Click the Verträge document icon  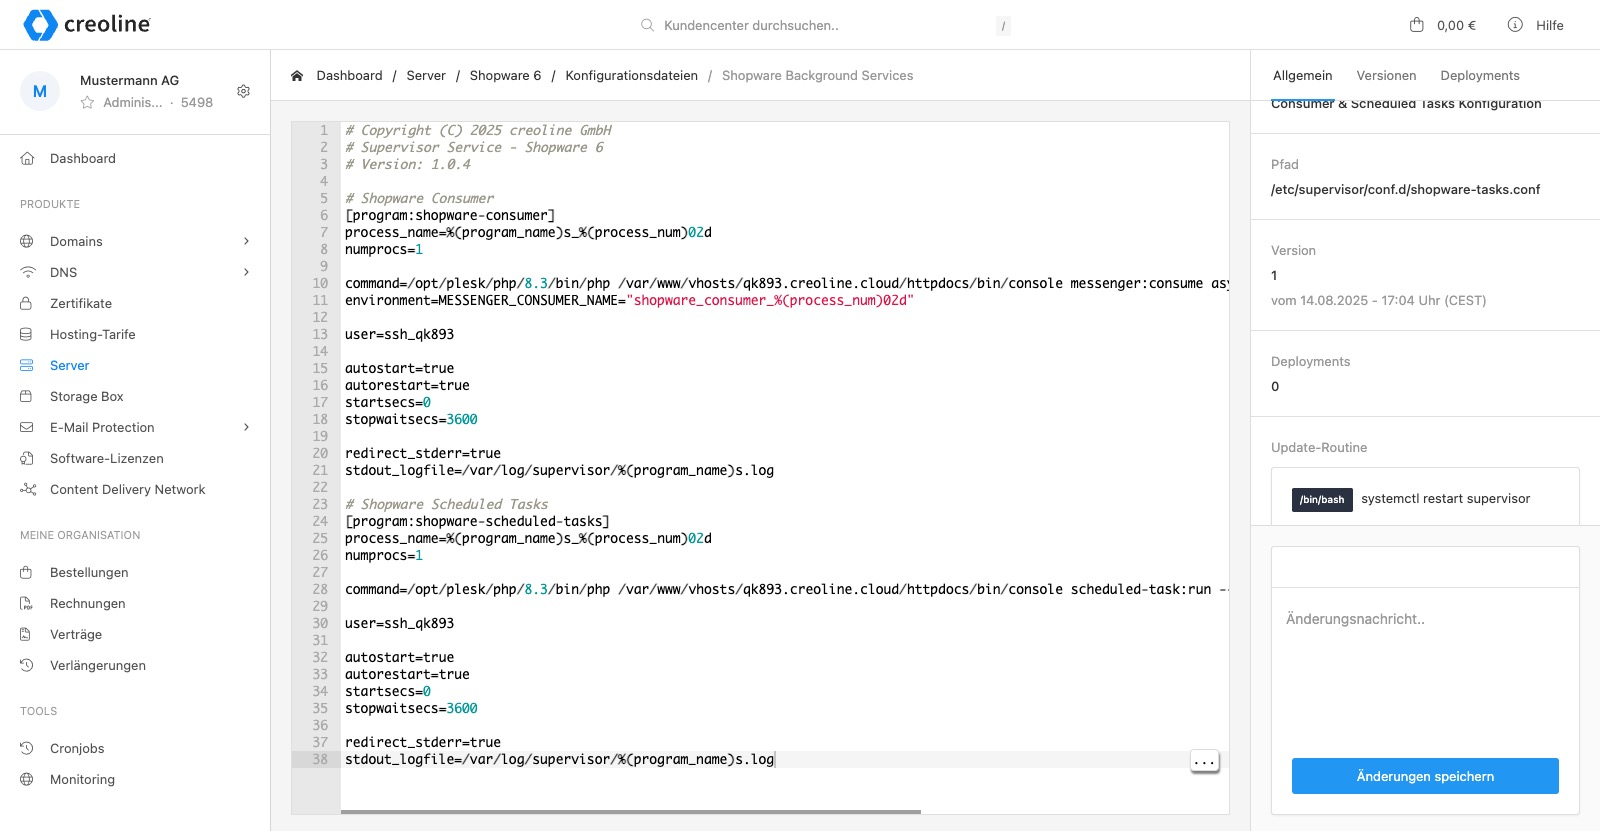(x=27, y=634)
